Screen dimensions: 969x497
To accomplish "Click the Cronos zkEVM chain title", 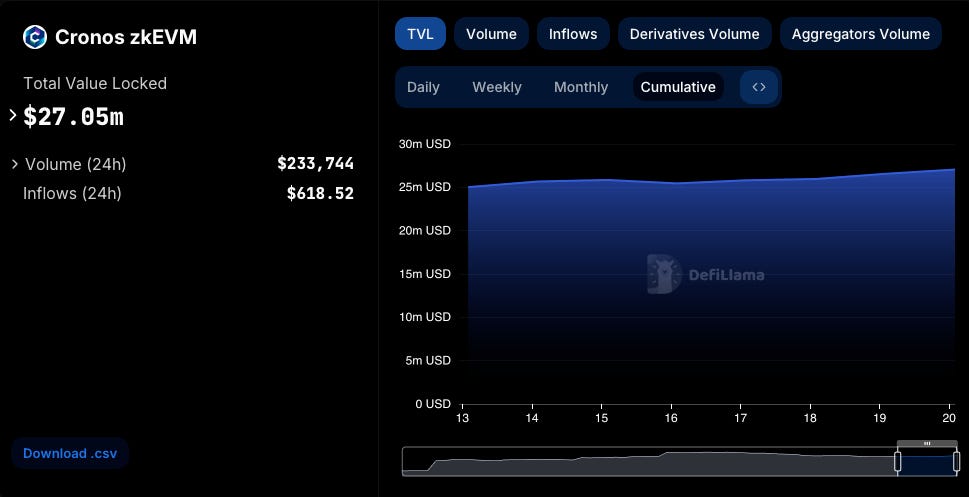I will click(x=126, y=37).
